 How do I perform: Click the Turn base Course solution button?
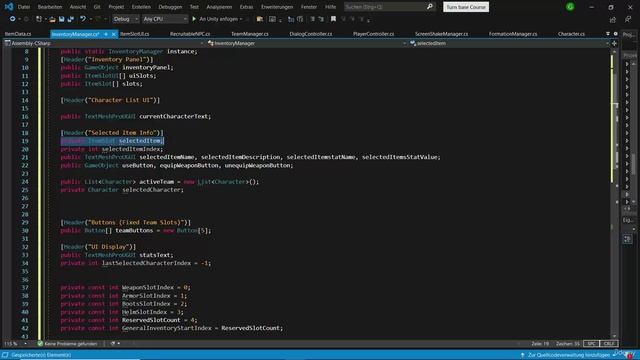pyautogui.click(x=466, y=7)
